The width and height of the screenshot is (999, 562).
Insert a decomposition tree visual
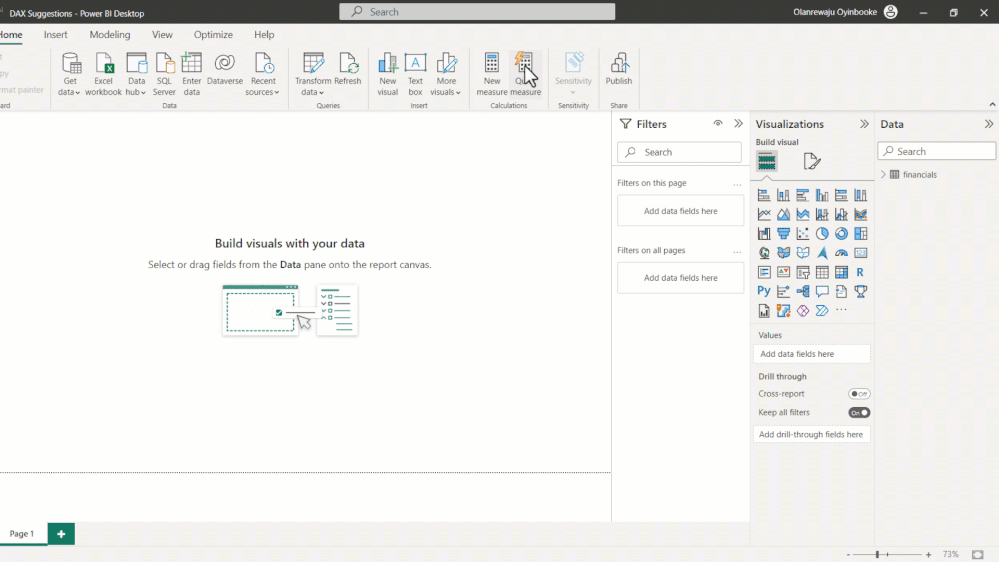click(x=803, y=291)
